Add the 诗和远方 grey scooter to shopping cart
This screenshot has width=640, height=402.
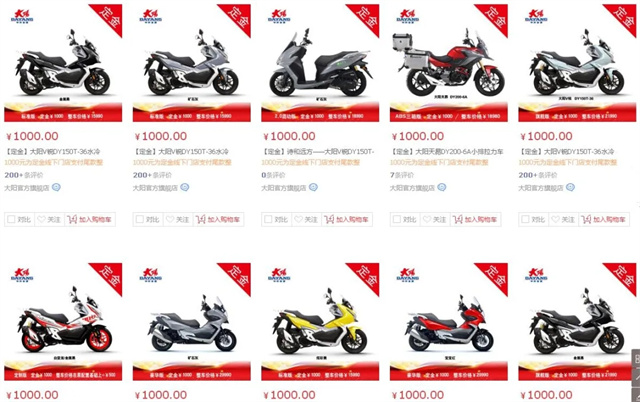click(347, 220)
